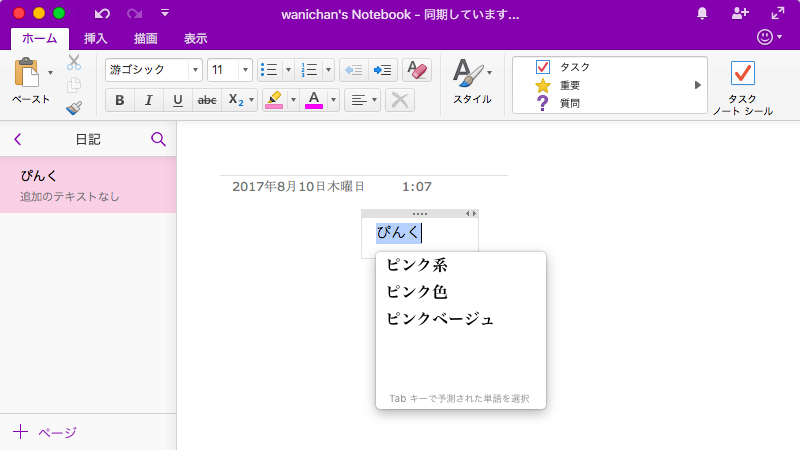Enter full screen with the arrows icon

[778, 14]
